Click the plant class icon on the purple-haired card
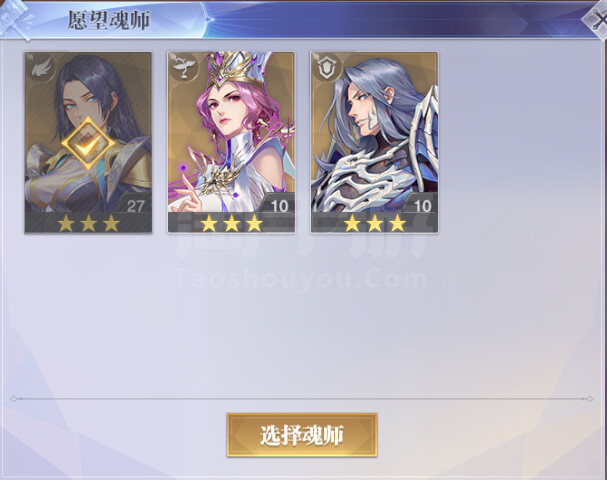The width and height of the screenshot is (607, 480). point(184,68)
